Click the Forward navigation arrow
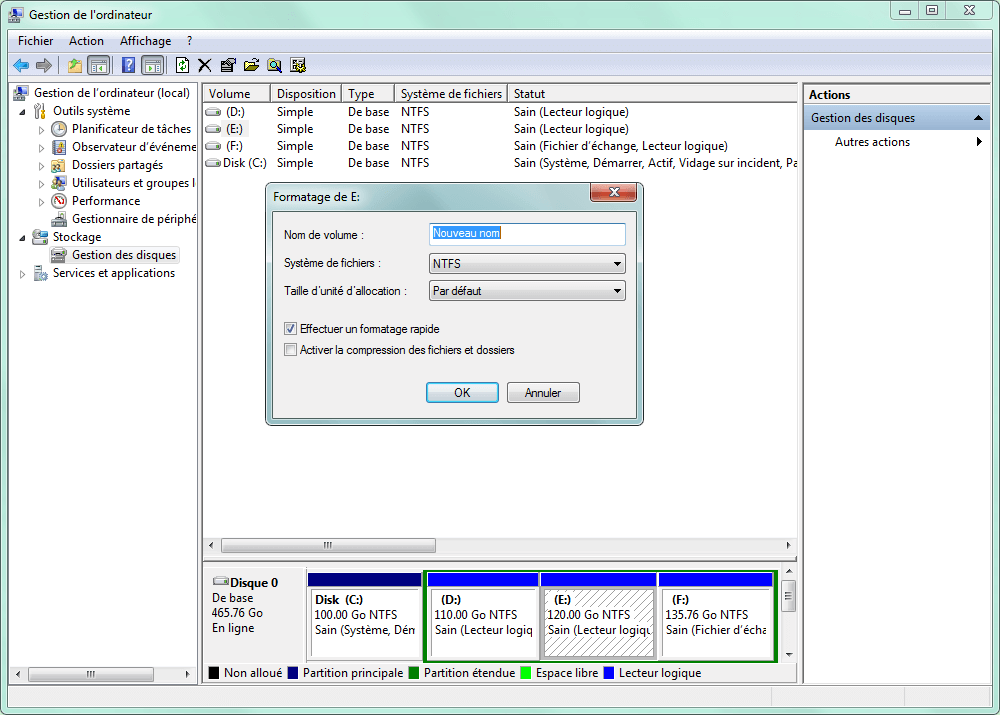Viewport: 1000px width, 715px height. 44,64
